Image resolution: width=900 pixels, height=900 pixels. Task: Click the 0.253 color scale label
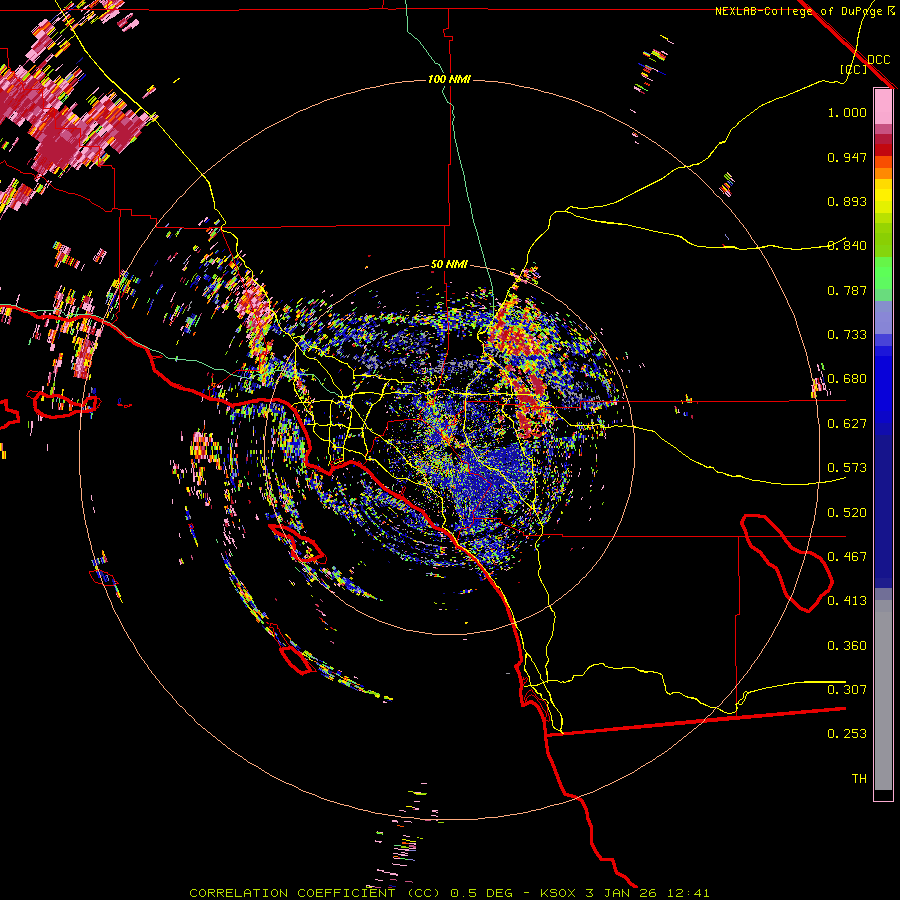tap(847, 734)
